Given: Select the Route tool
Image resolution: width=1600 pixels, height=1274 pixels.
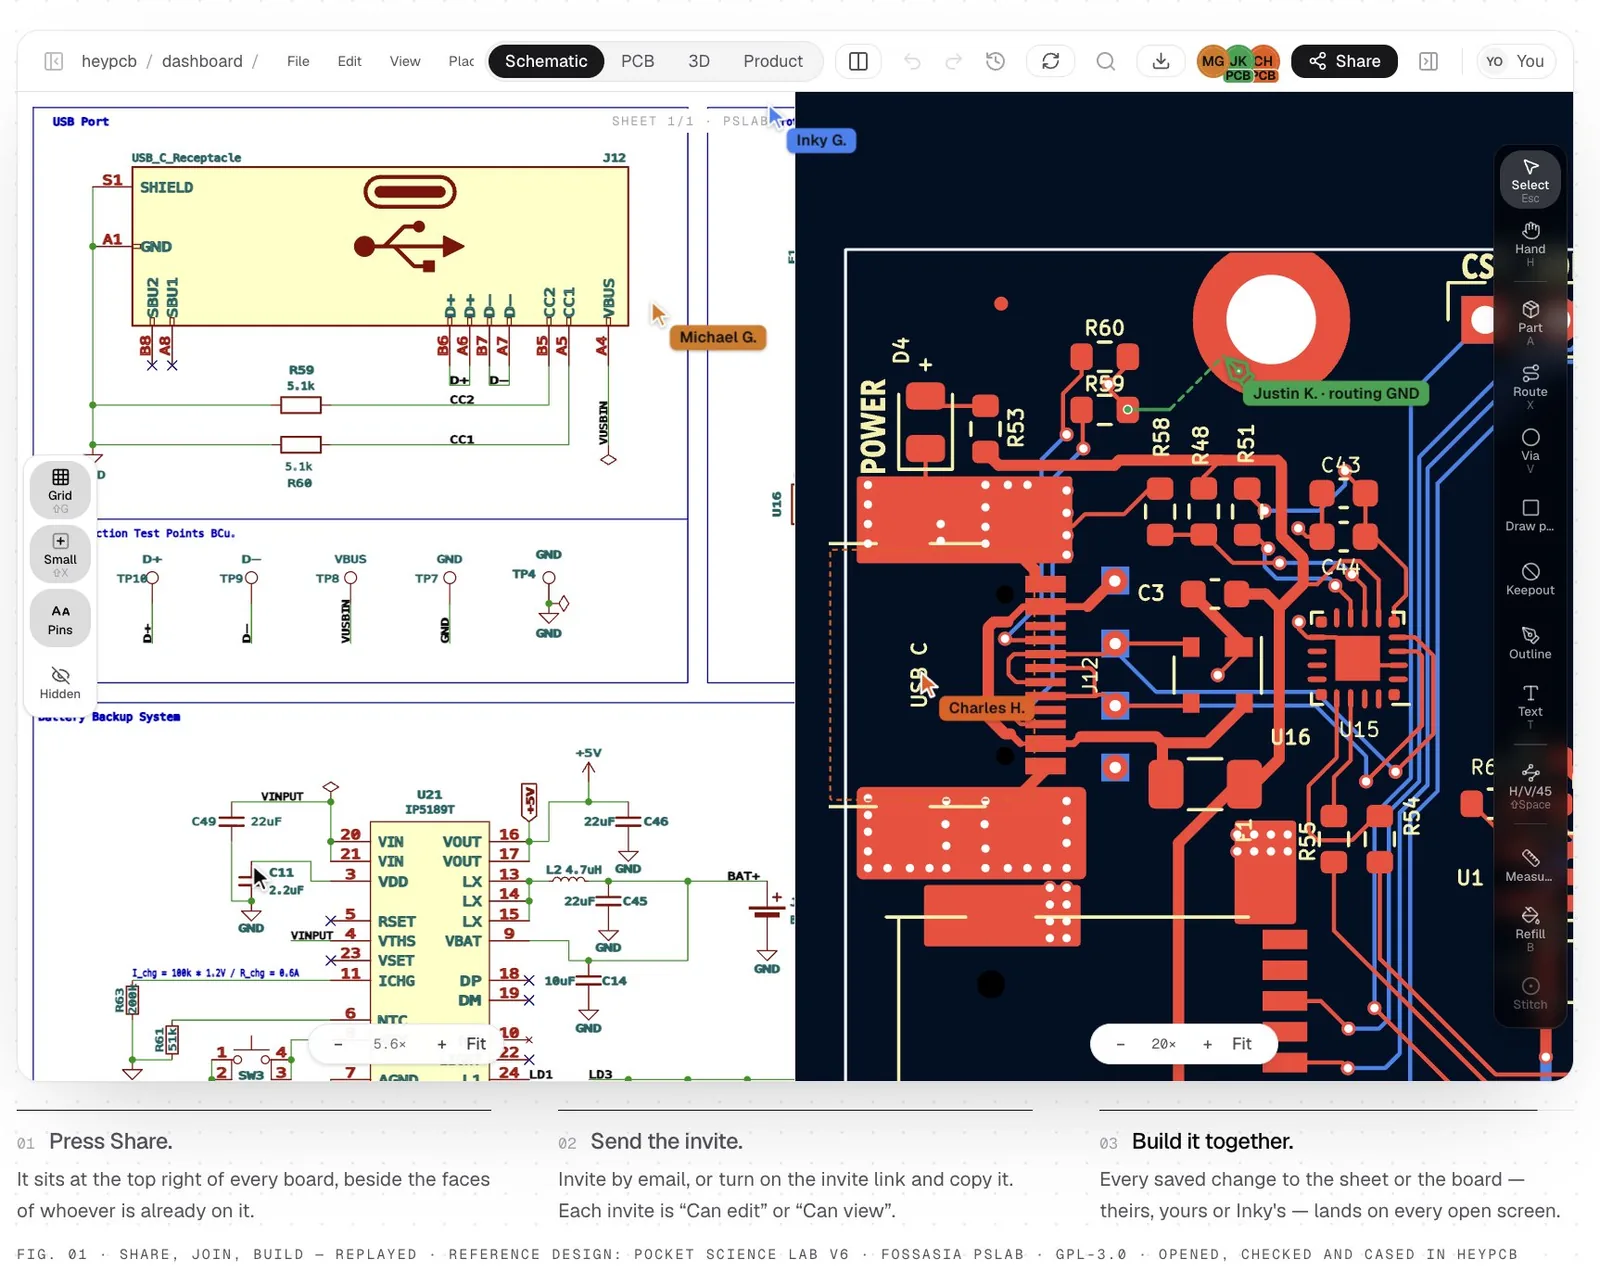Looking at the screenshot, I should tap(1530, 385).
